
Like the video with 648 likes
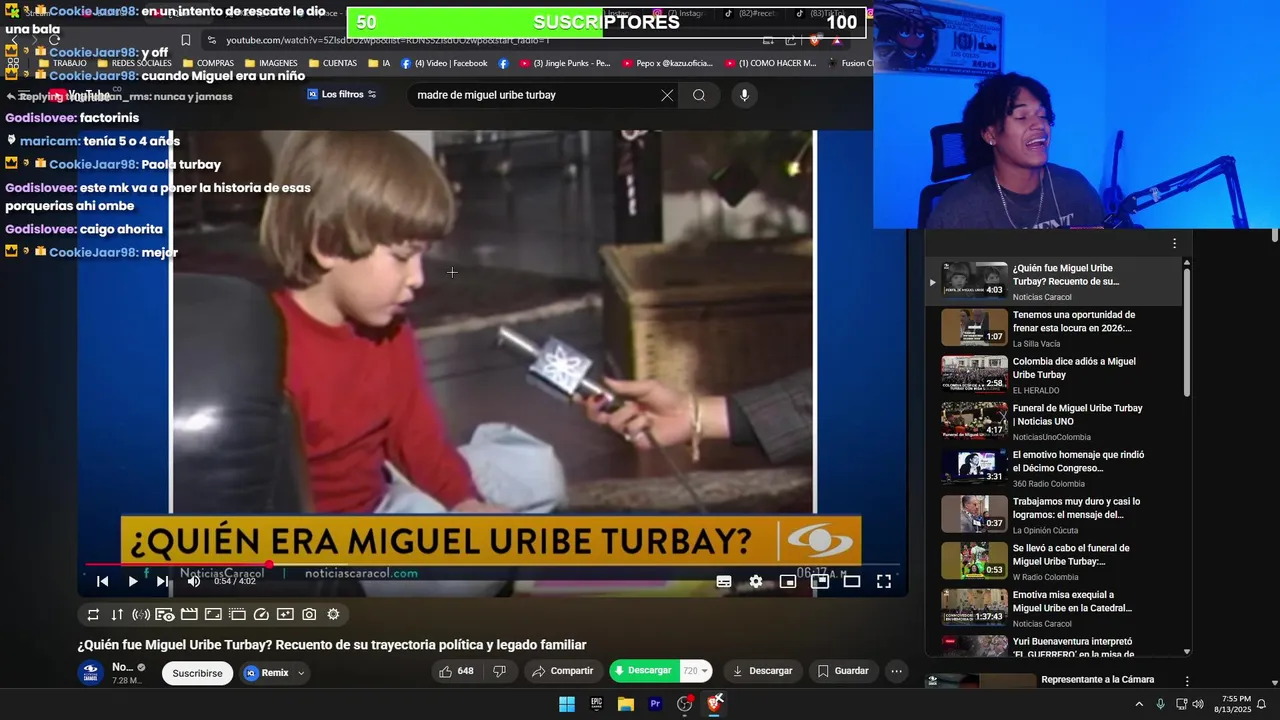click(x=456, y=671)
